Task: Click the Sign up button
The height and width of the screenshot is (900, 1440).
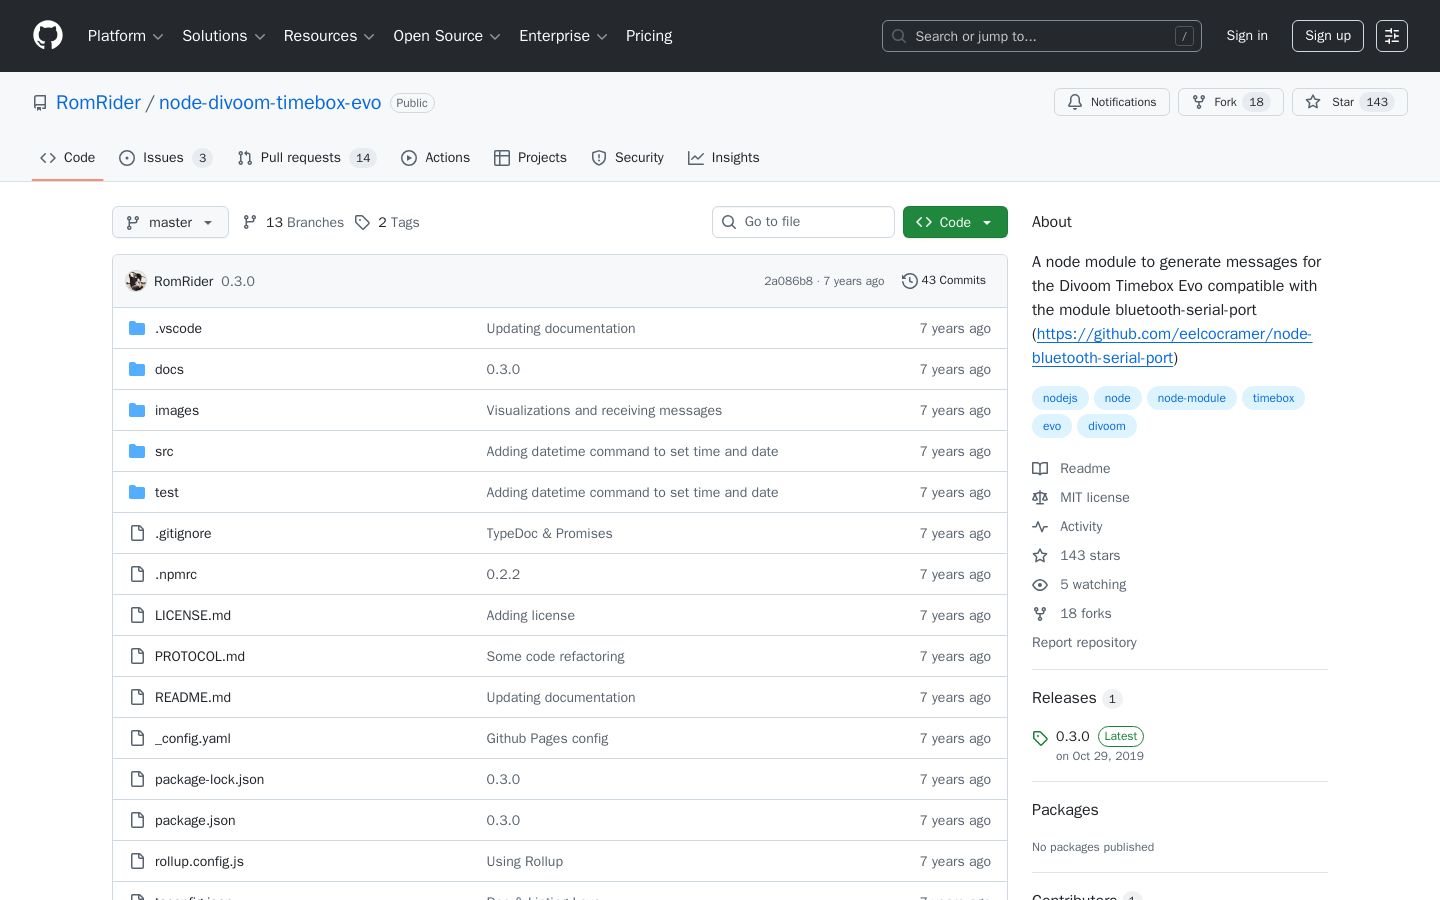Action: click(1328, 36)
